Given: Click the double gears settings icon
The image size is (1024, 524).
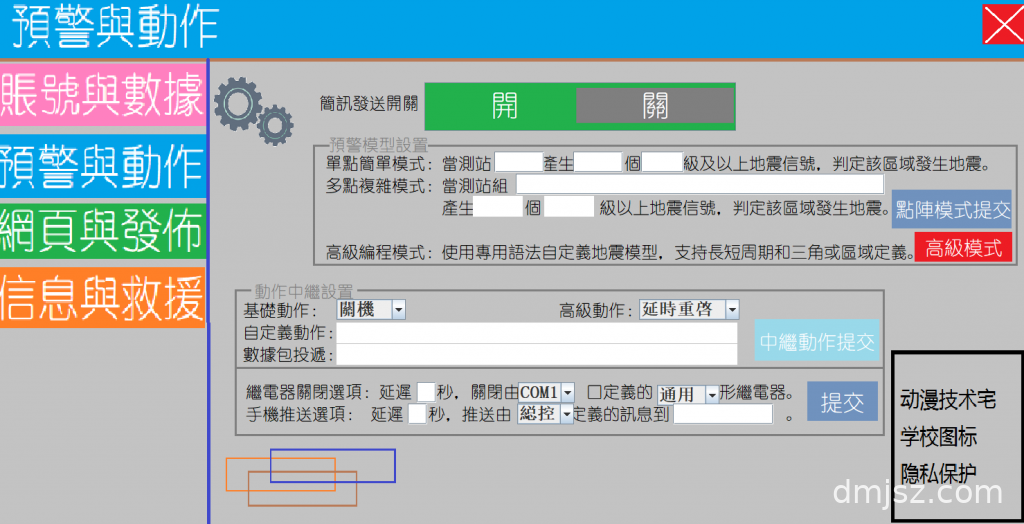Looking at the screenshot, I should (254, 108).
